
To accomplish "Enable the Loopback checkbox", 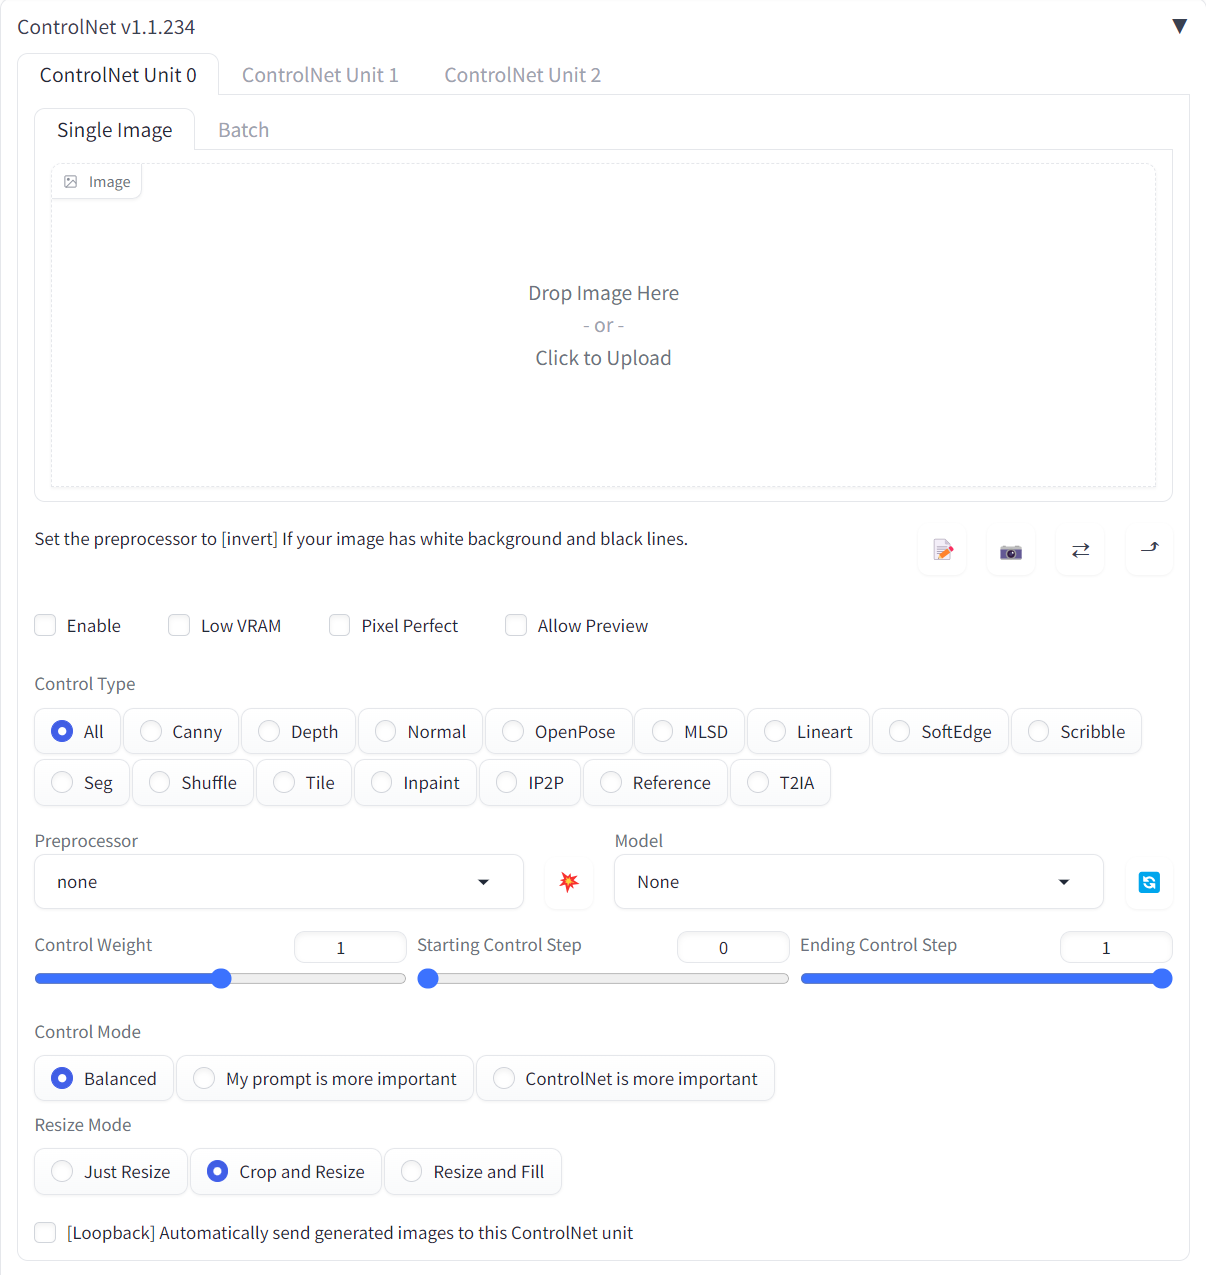I will coord(45,1232).
